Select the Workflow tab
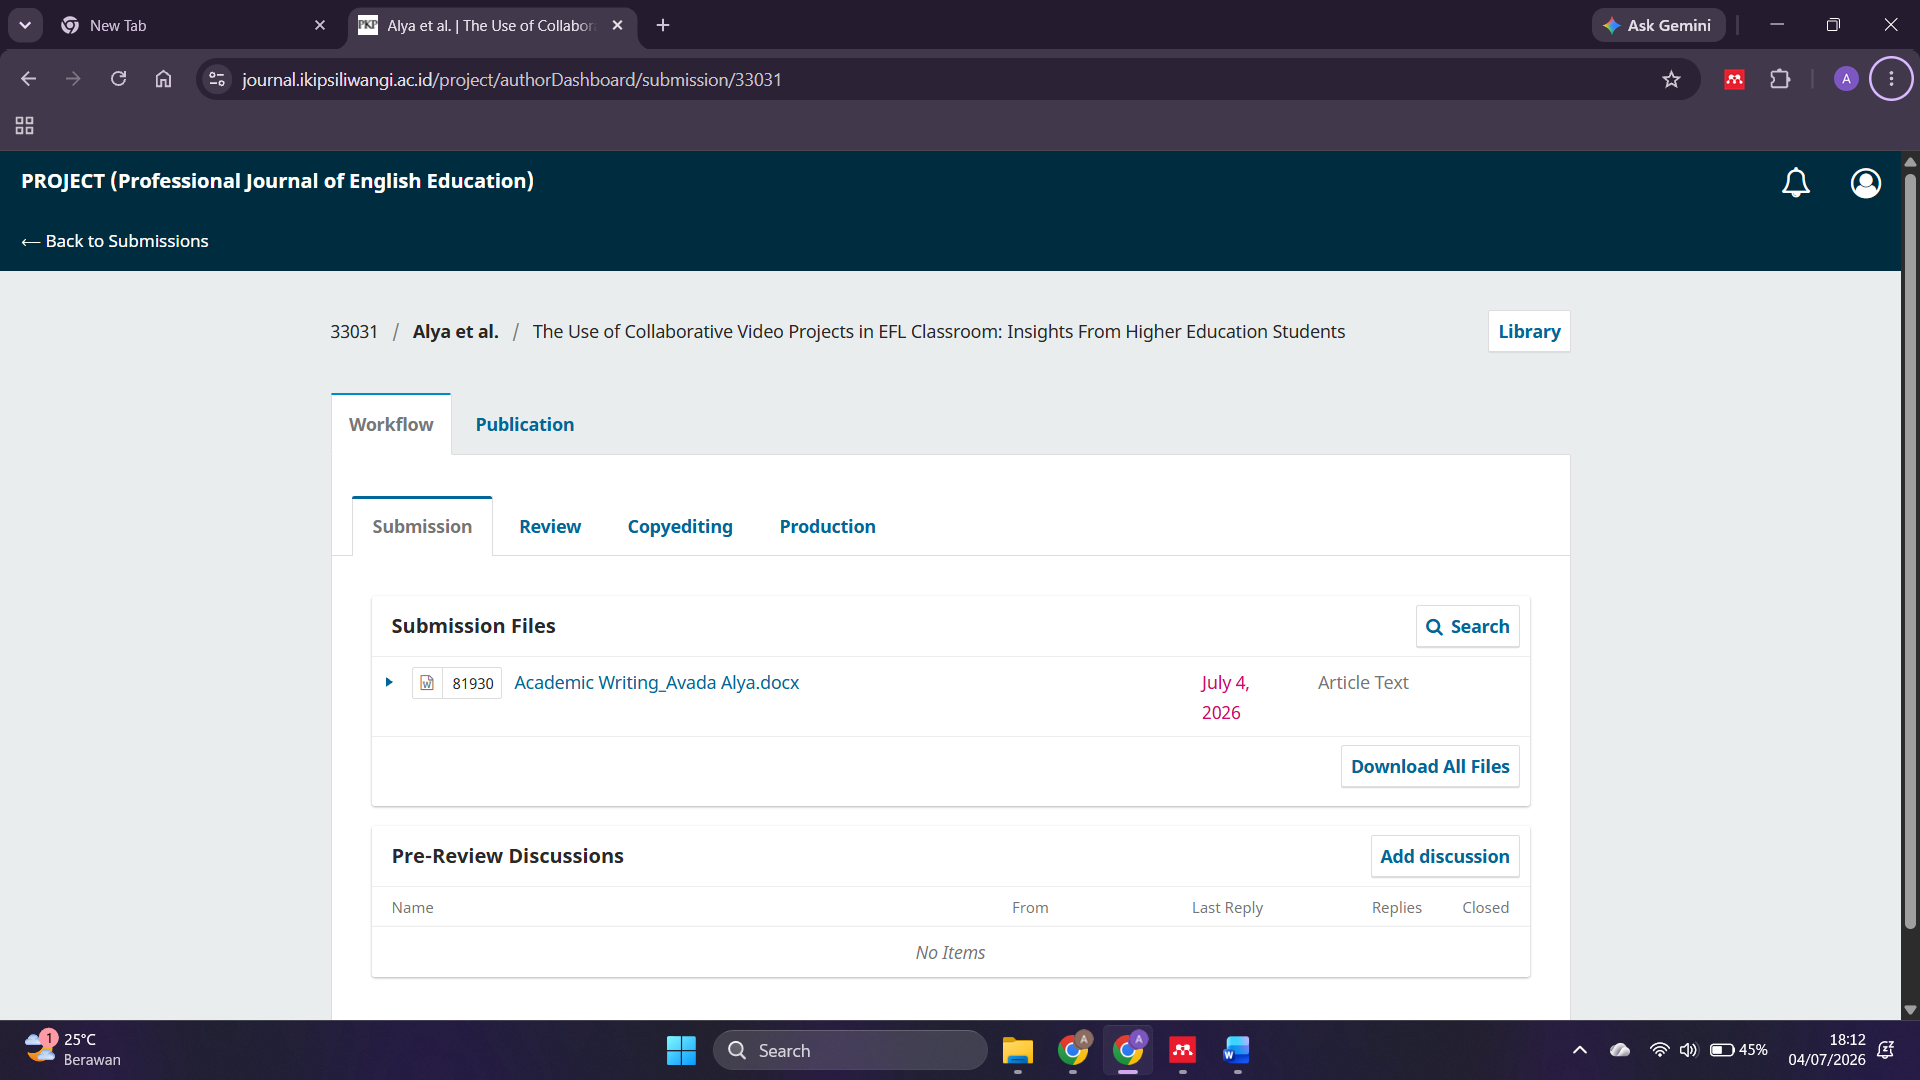This screenshot has height=1080, width=1920. coord(391,424)
